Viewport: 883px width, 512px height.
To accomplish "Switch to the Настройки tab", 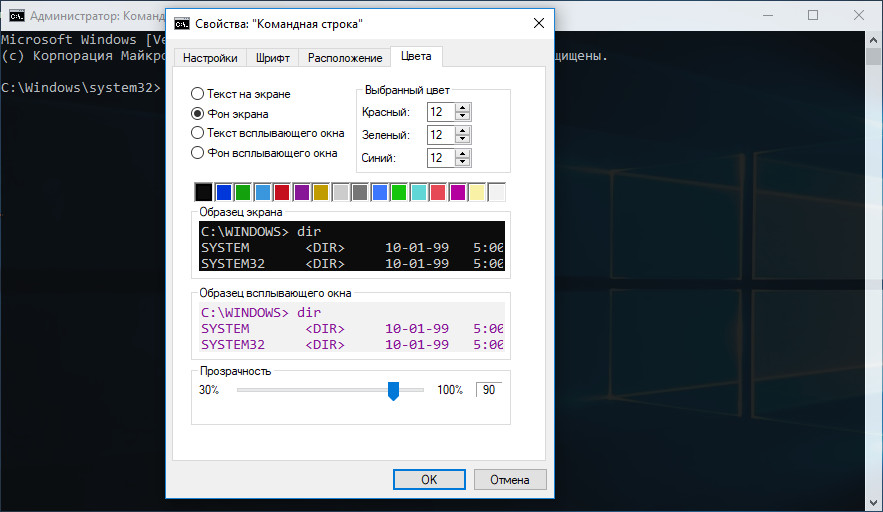I will [210, 58].
